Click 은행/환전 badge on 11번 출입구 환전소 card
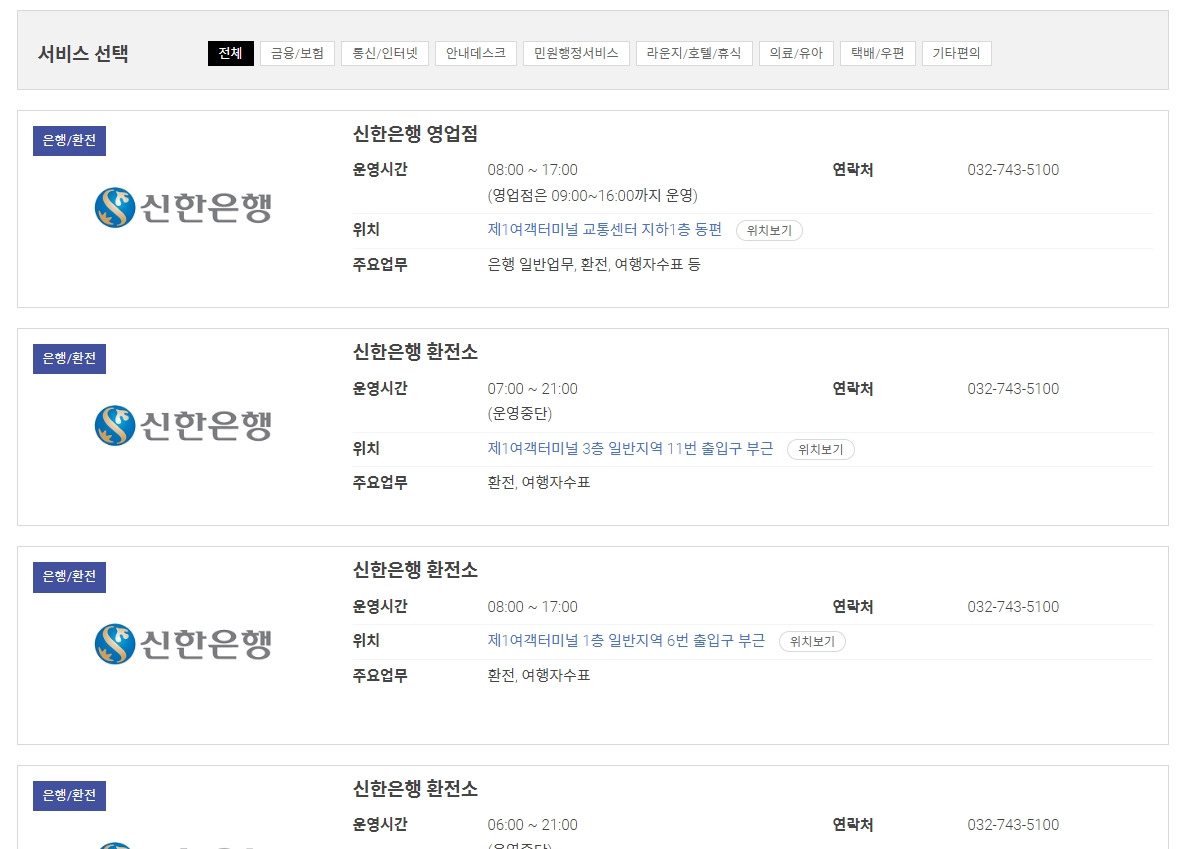Image resolution: width=1190 pixels, height=849 pixels. (x=69, y=359)
